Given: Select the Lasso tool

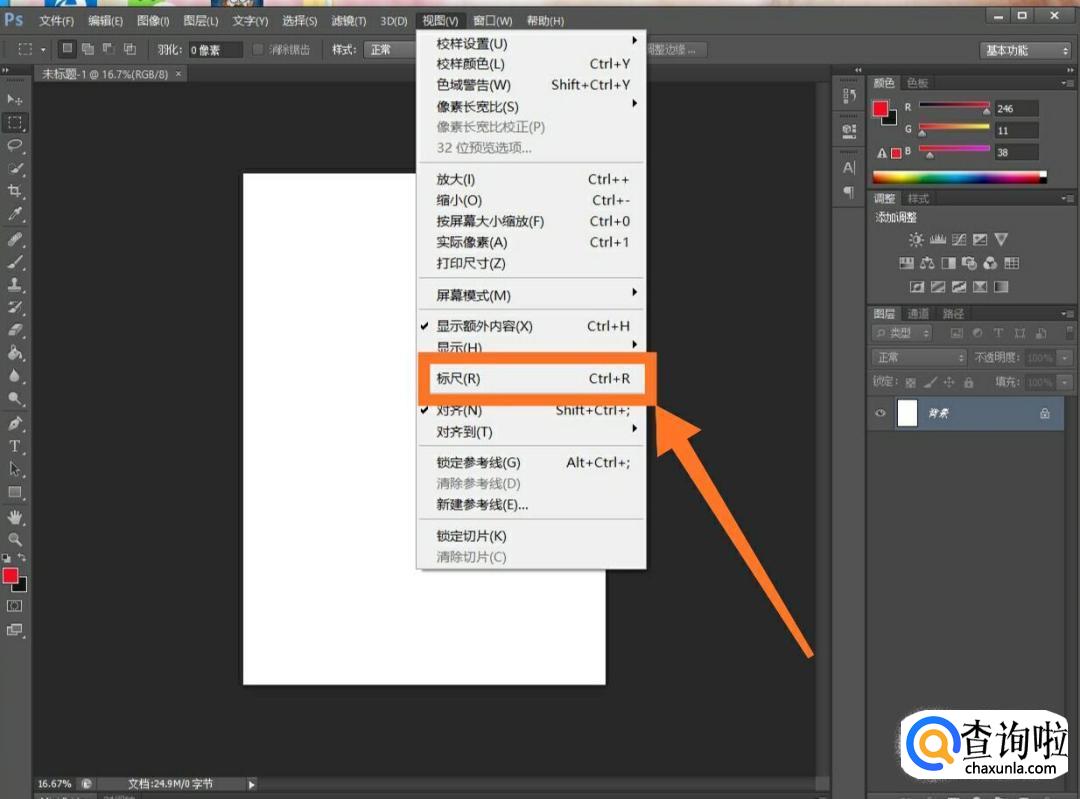Looking at the screenshot, I should coord(15,145).
